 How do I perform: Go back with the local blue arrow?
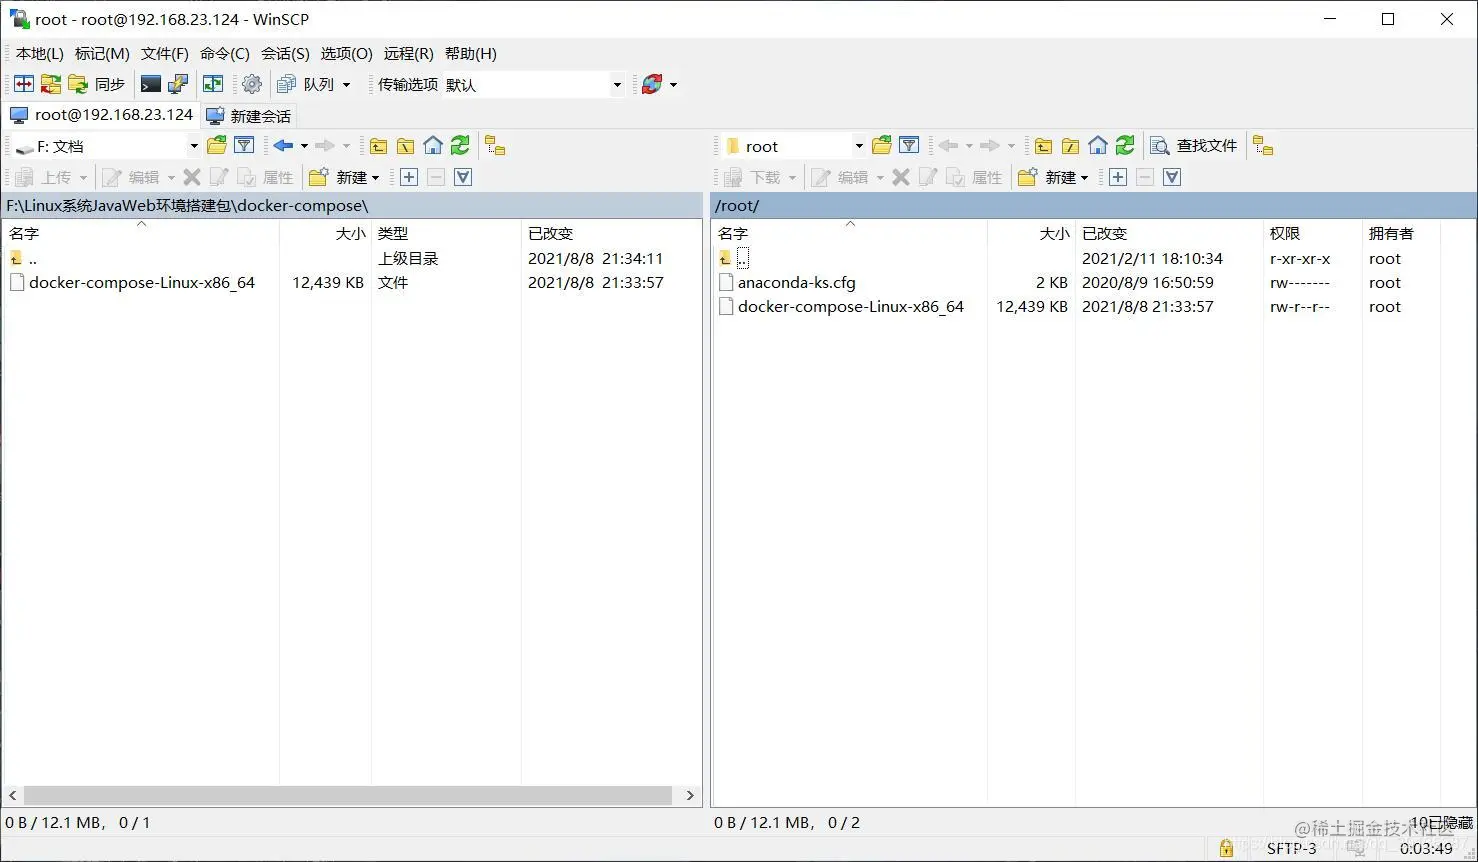[x=283, y=146]
